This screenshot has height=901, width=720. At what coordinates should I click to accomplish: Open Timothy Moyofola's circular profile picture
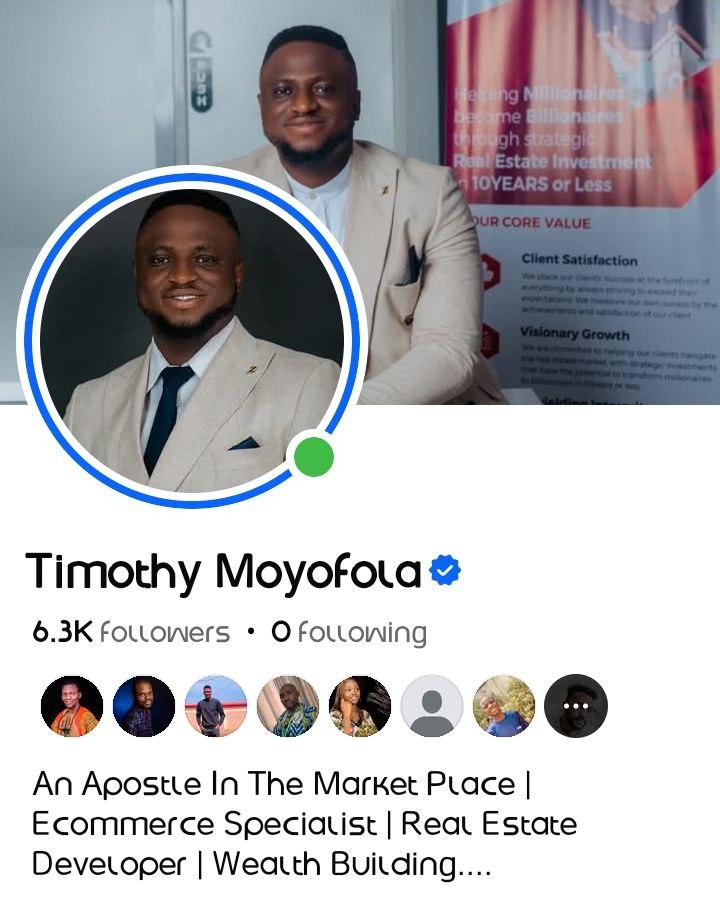192,337
